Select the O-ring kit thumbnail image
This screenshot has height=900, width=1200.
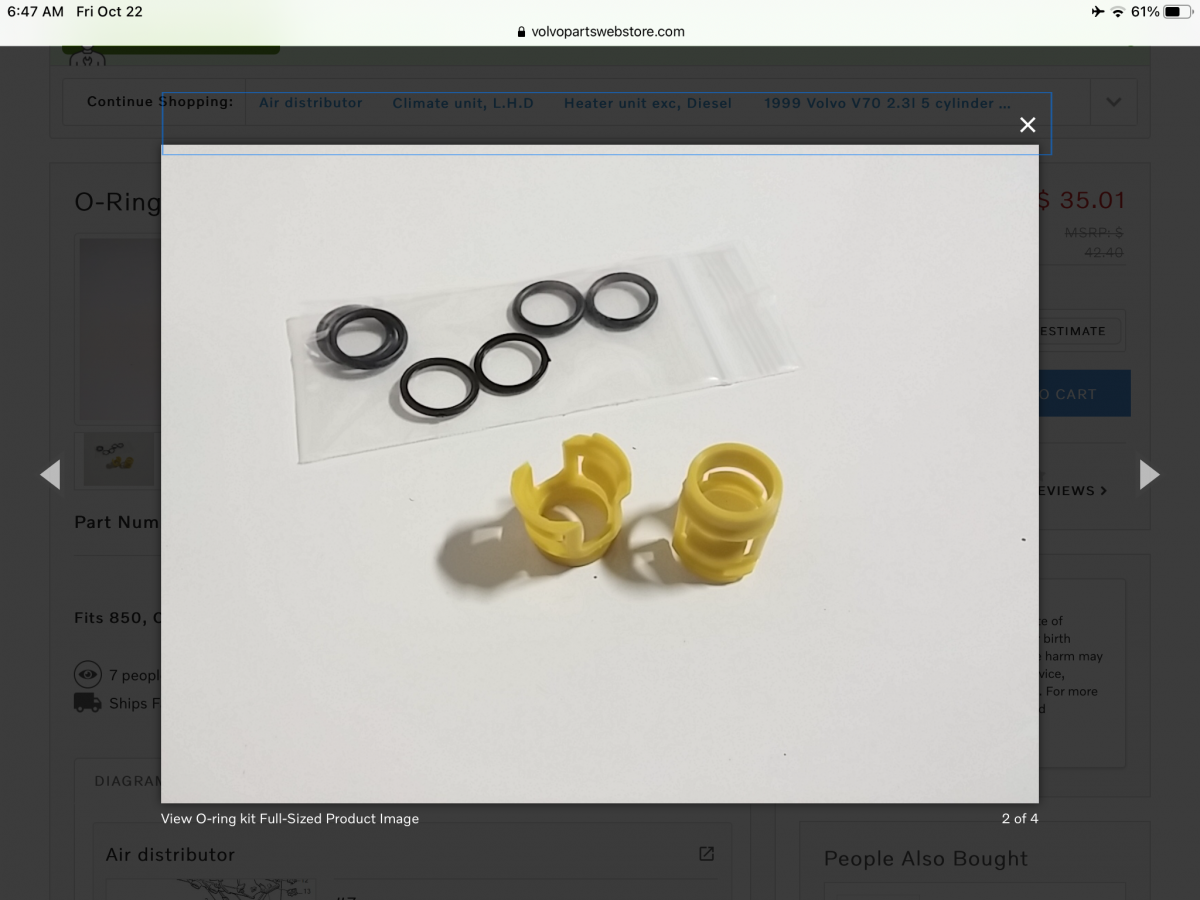point(119,458)
